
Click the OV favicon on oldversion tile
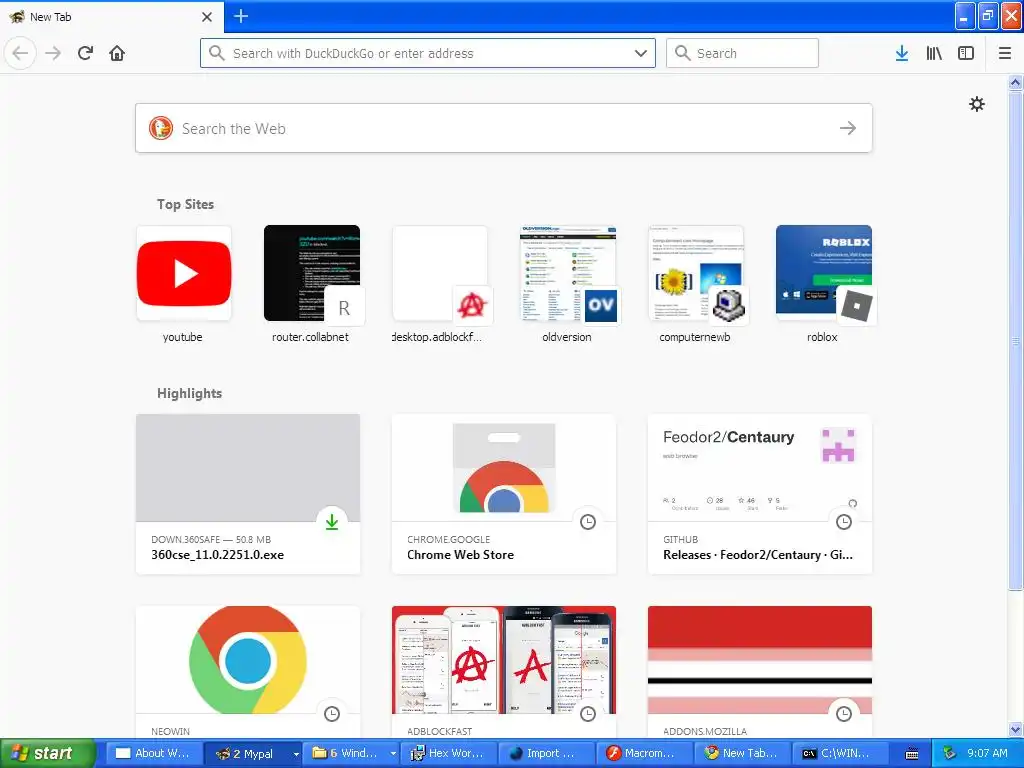click(601, 306)
